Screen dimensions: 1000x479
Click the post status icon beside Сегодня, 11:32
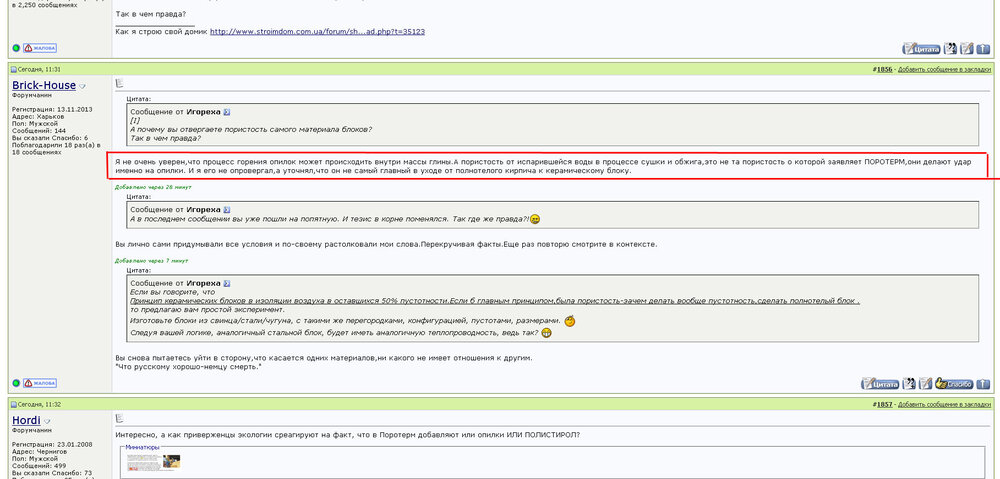(x=13, y=404)
